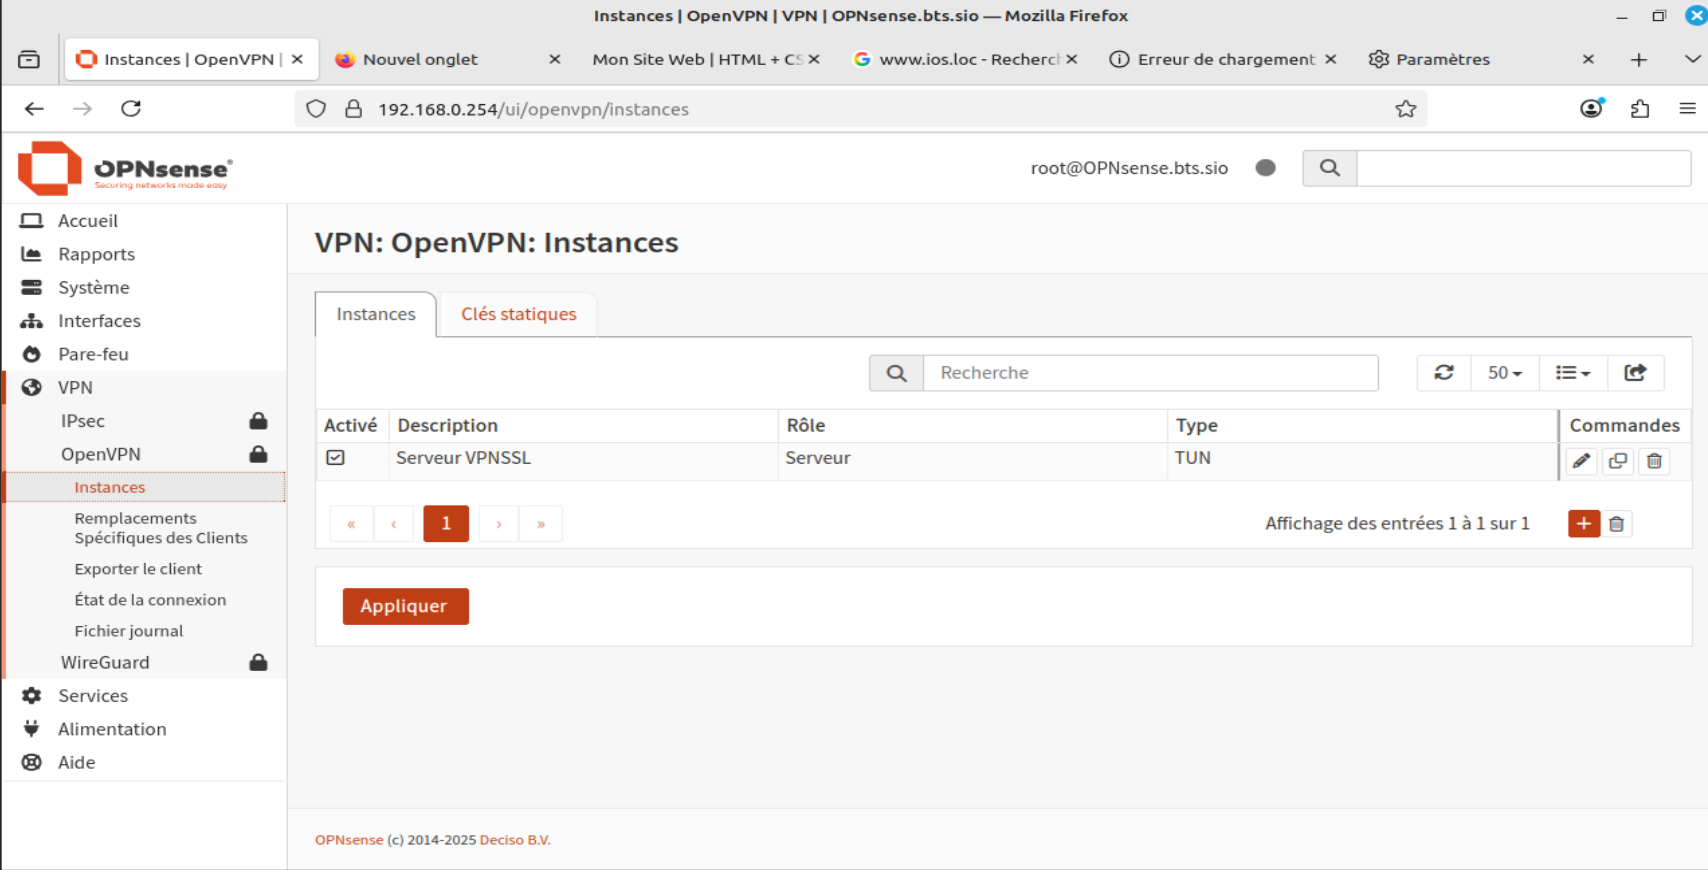The width and height of the screenshot is (1708, 870).
Task: Click the OPNsense logo
Action: pos(125,168)
